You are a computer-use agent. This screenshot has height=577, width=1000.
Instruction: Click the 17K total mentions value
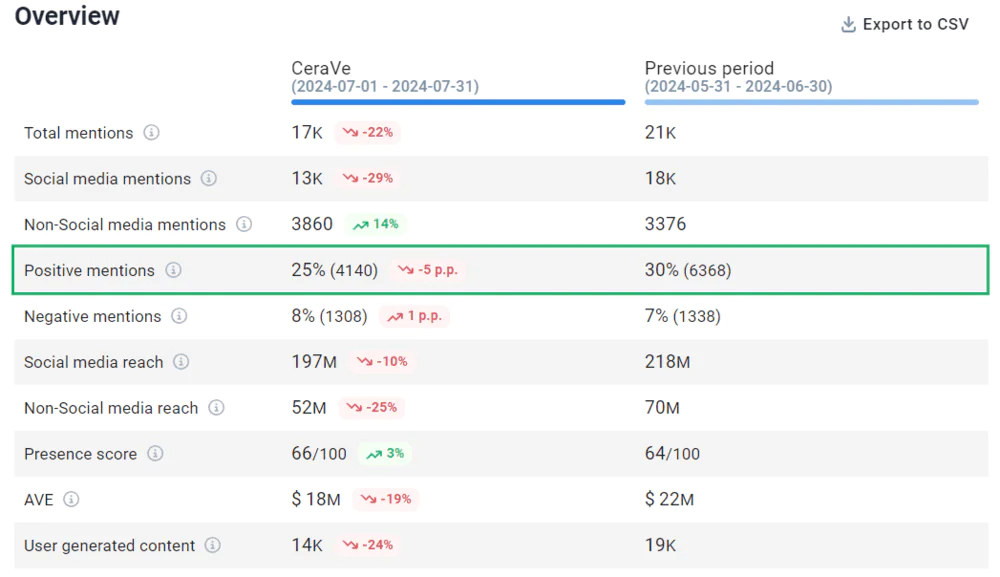(x=307, y=133)
